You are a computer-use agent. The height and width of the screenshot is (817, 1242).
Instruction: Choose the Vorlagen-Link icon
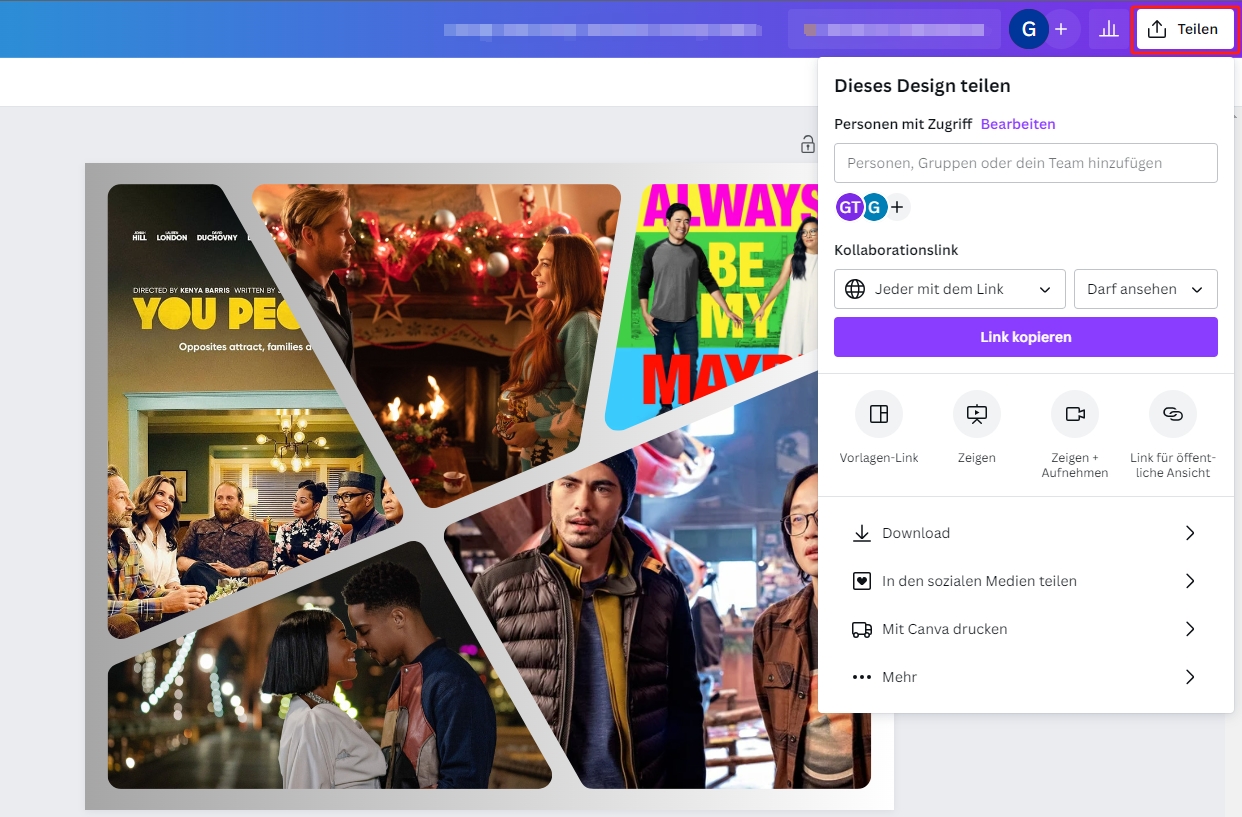(x=879, y=414)
